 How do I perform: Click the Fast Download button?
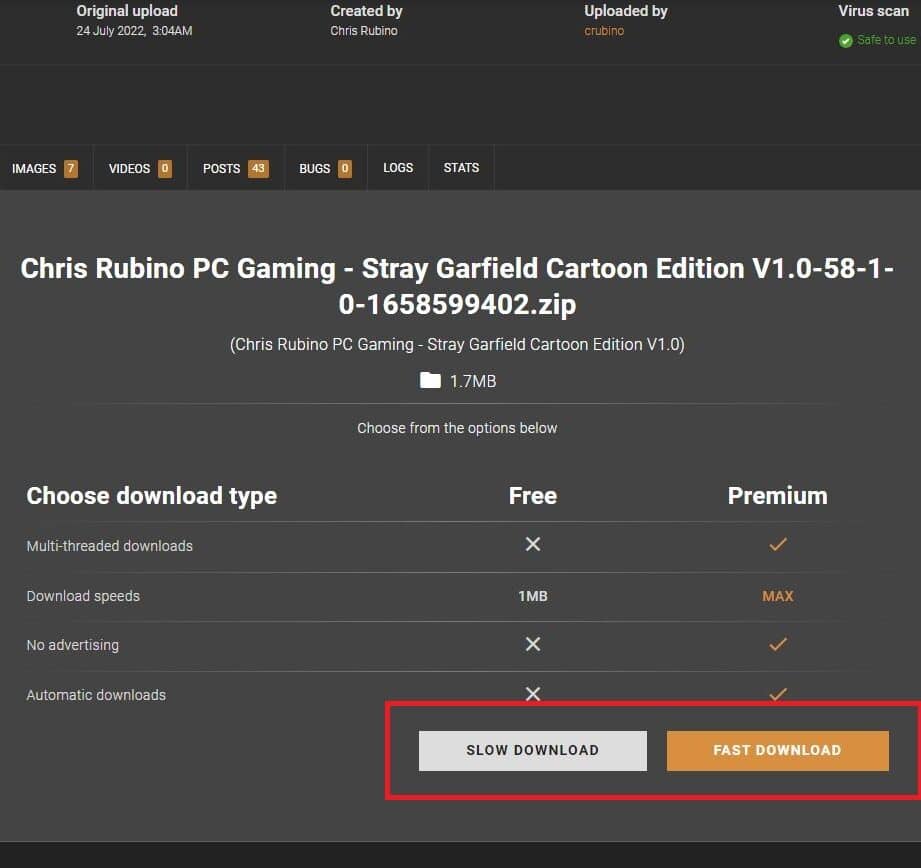coord(777,751)
